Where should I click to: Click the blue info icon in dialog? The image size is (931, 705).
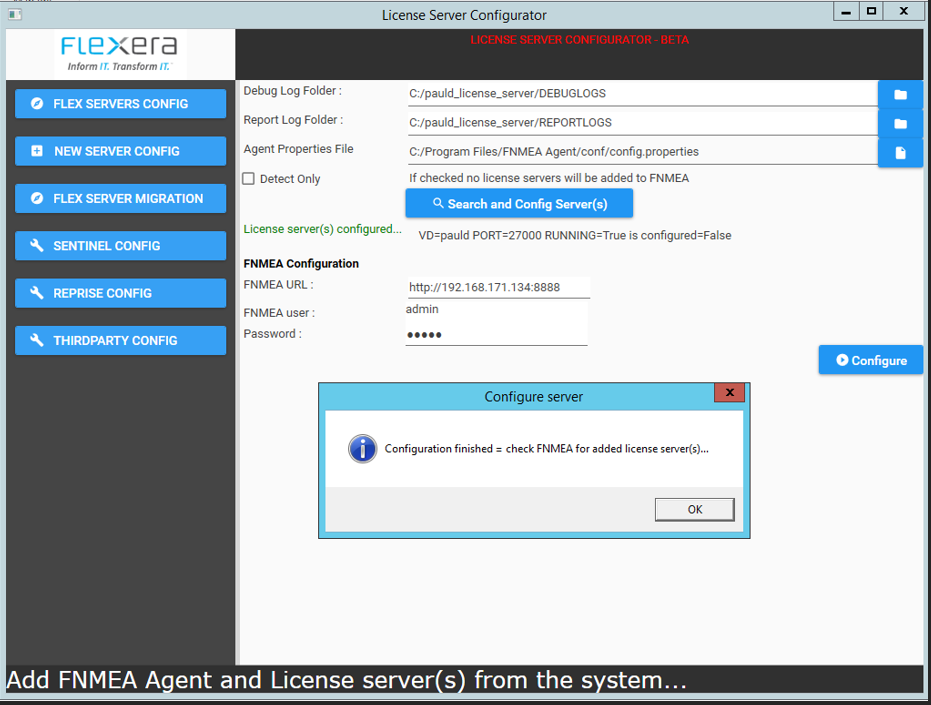[x=362, y=449]
